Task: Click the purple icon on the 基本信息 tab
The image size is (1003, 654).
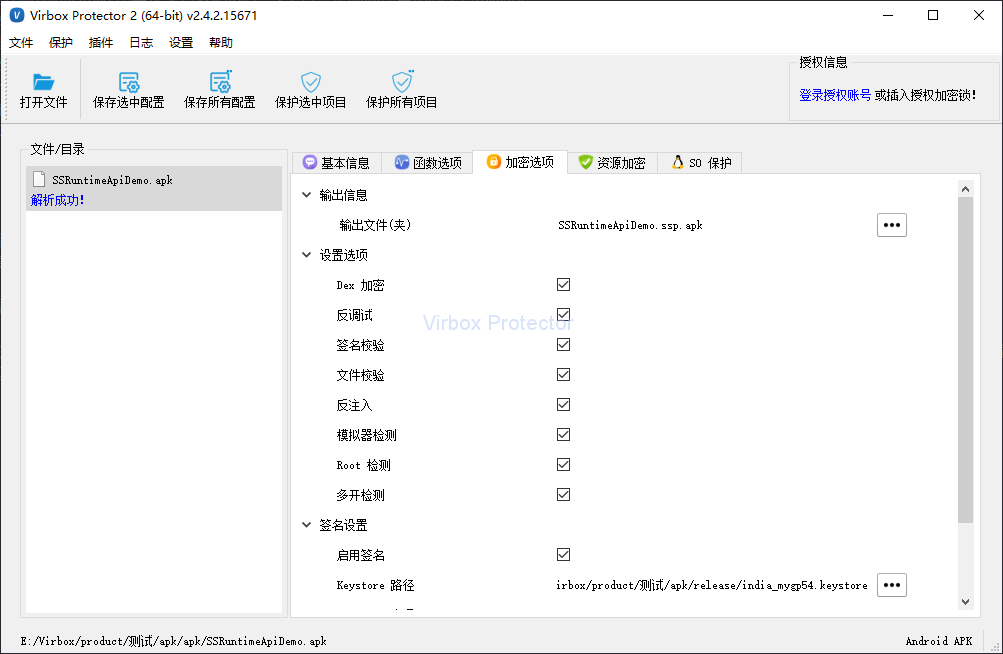Action: click(310, 163)
